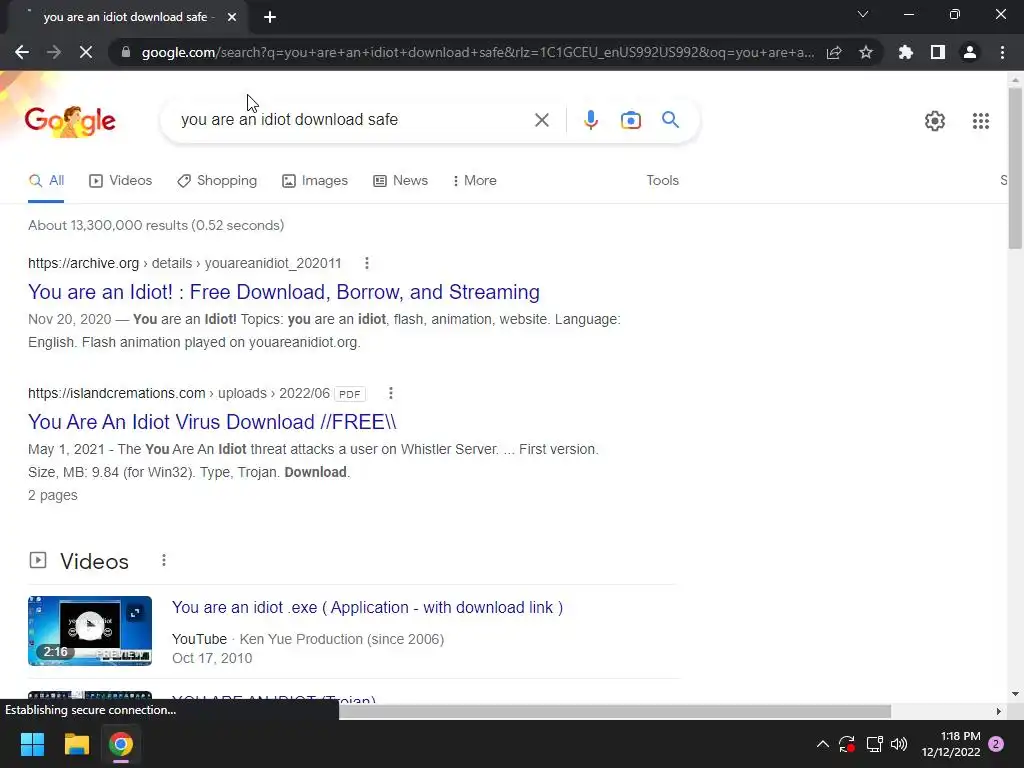Expand the More search filters
Image resolution: width=1024 pixels, height=768 pixels.
tap(475, 181)
